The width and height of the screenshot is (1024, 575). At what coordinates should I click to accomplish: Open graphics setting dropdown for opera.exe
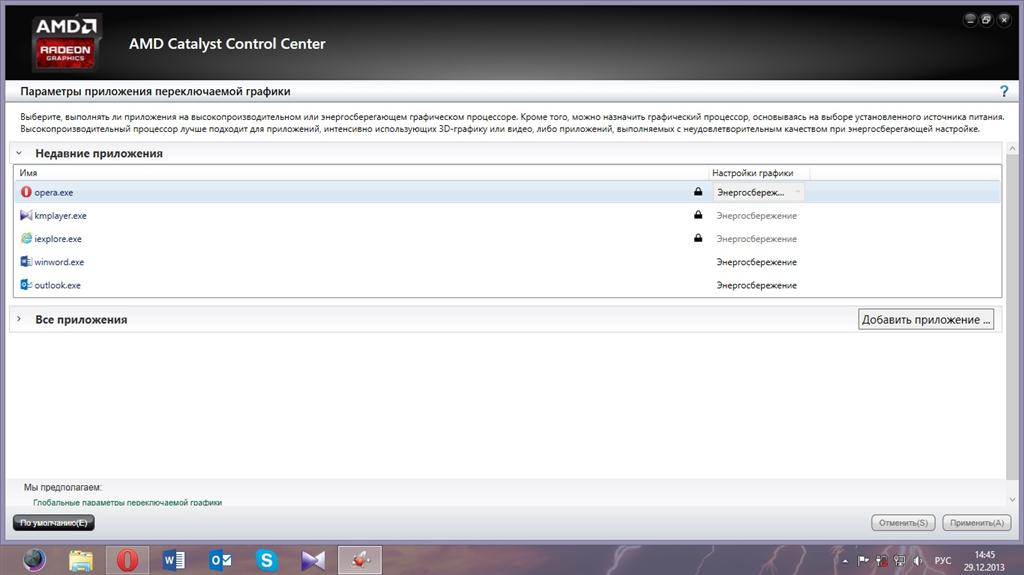pos(758,192)
